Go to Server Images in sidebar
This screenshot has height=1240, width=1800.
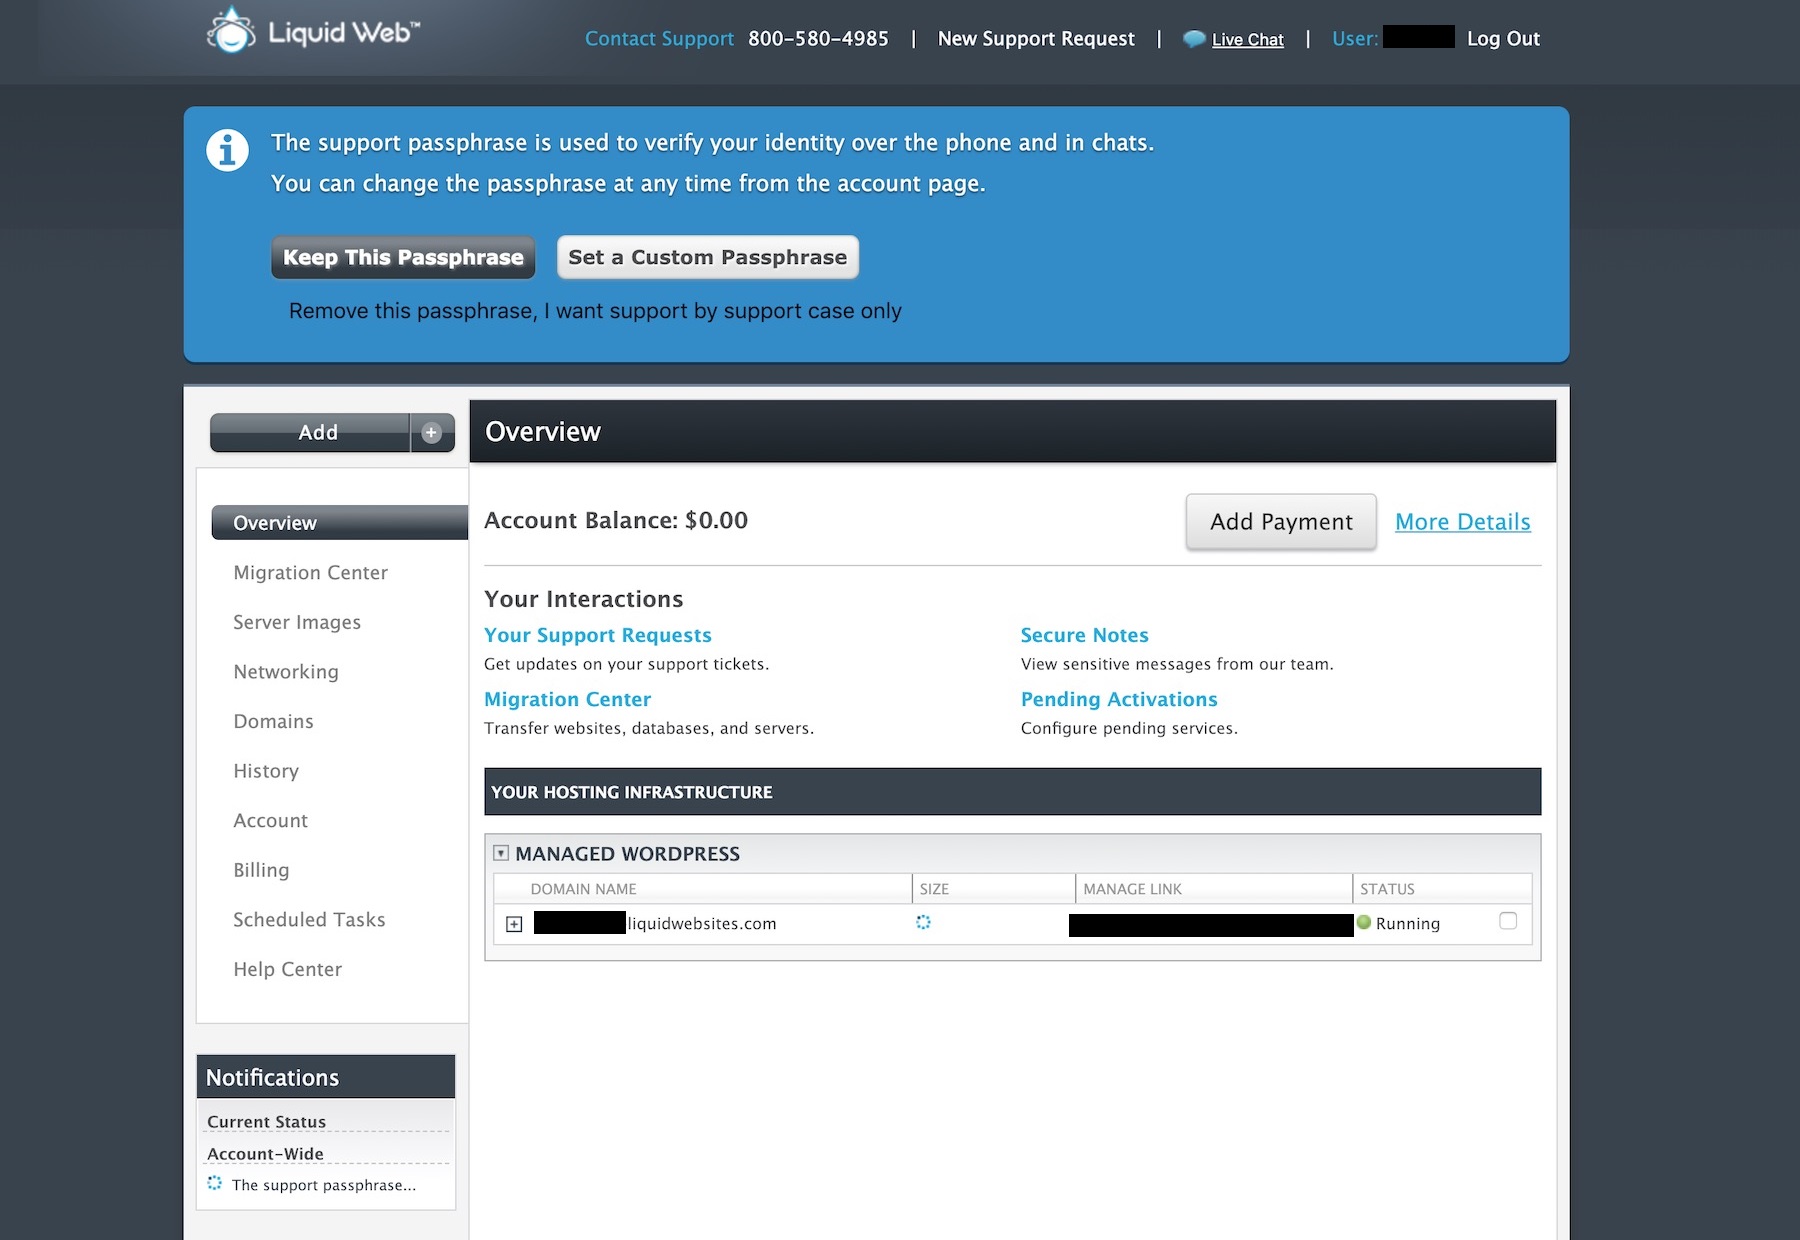point(297,622)
